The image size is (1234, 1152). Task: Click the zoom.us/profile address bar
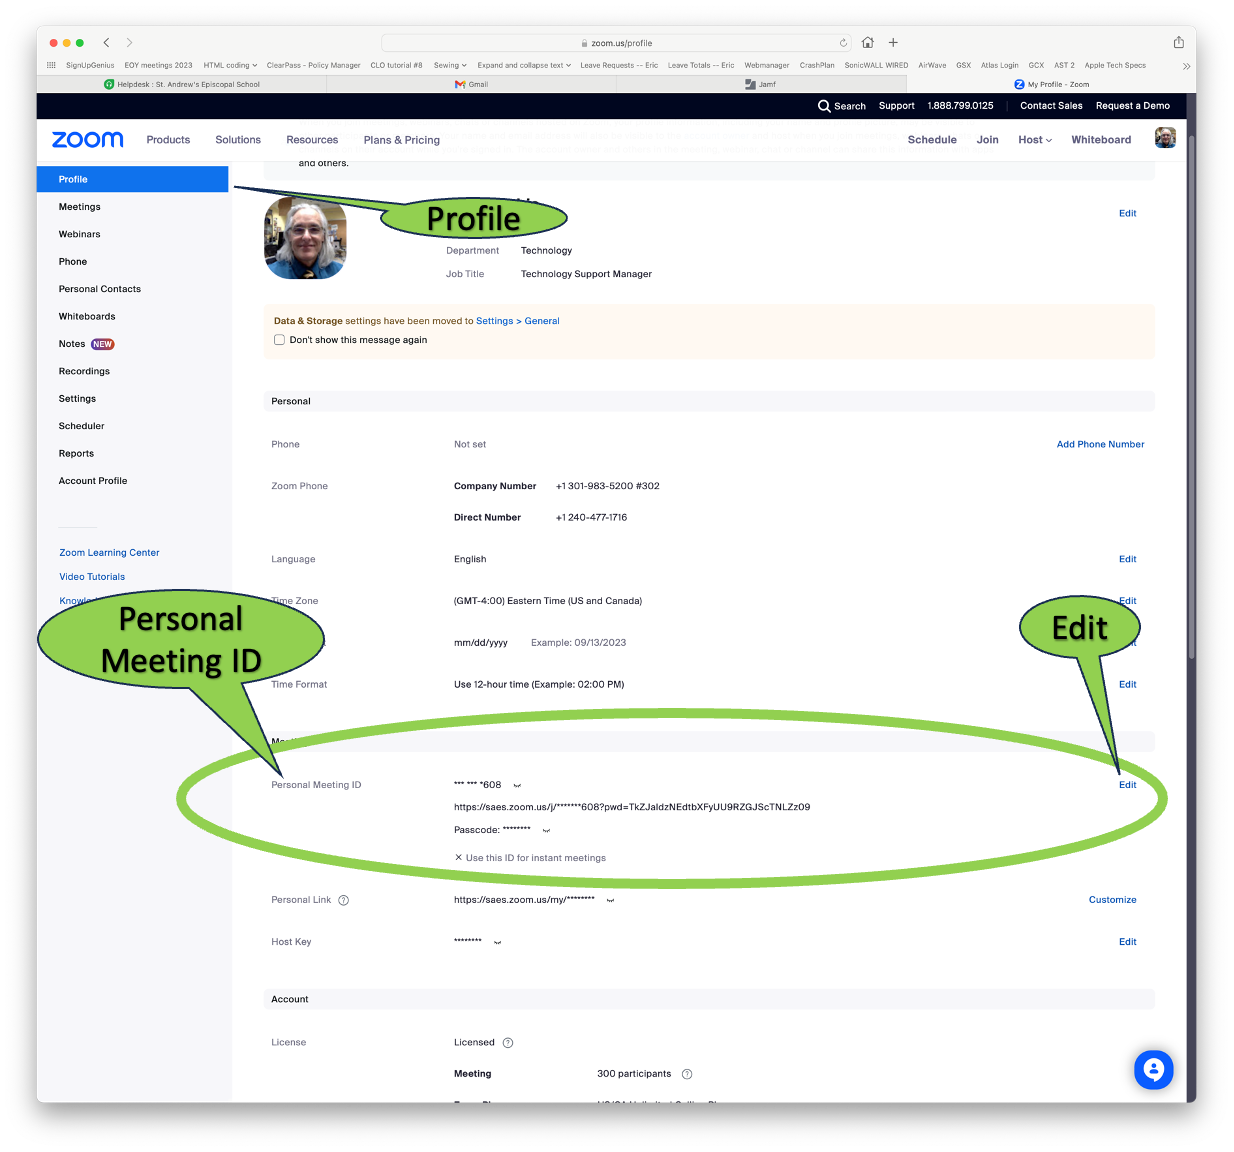pos(617,43)
